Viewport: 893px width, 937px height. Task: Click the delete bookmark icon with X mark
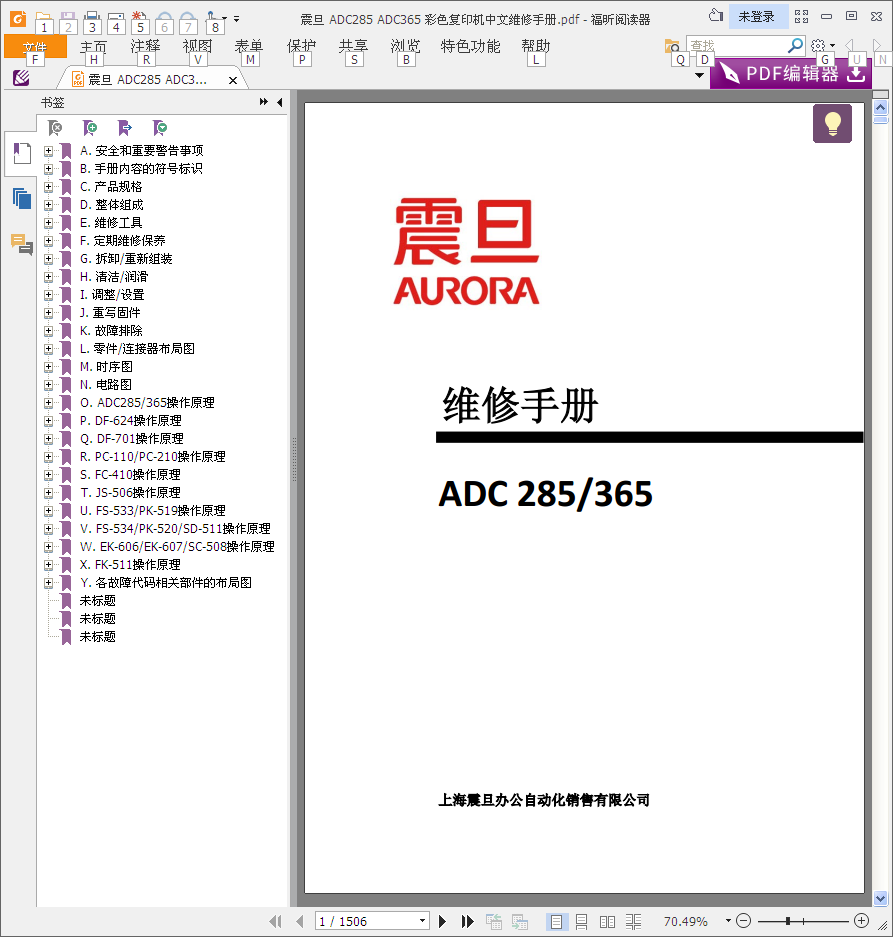55,127
